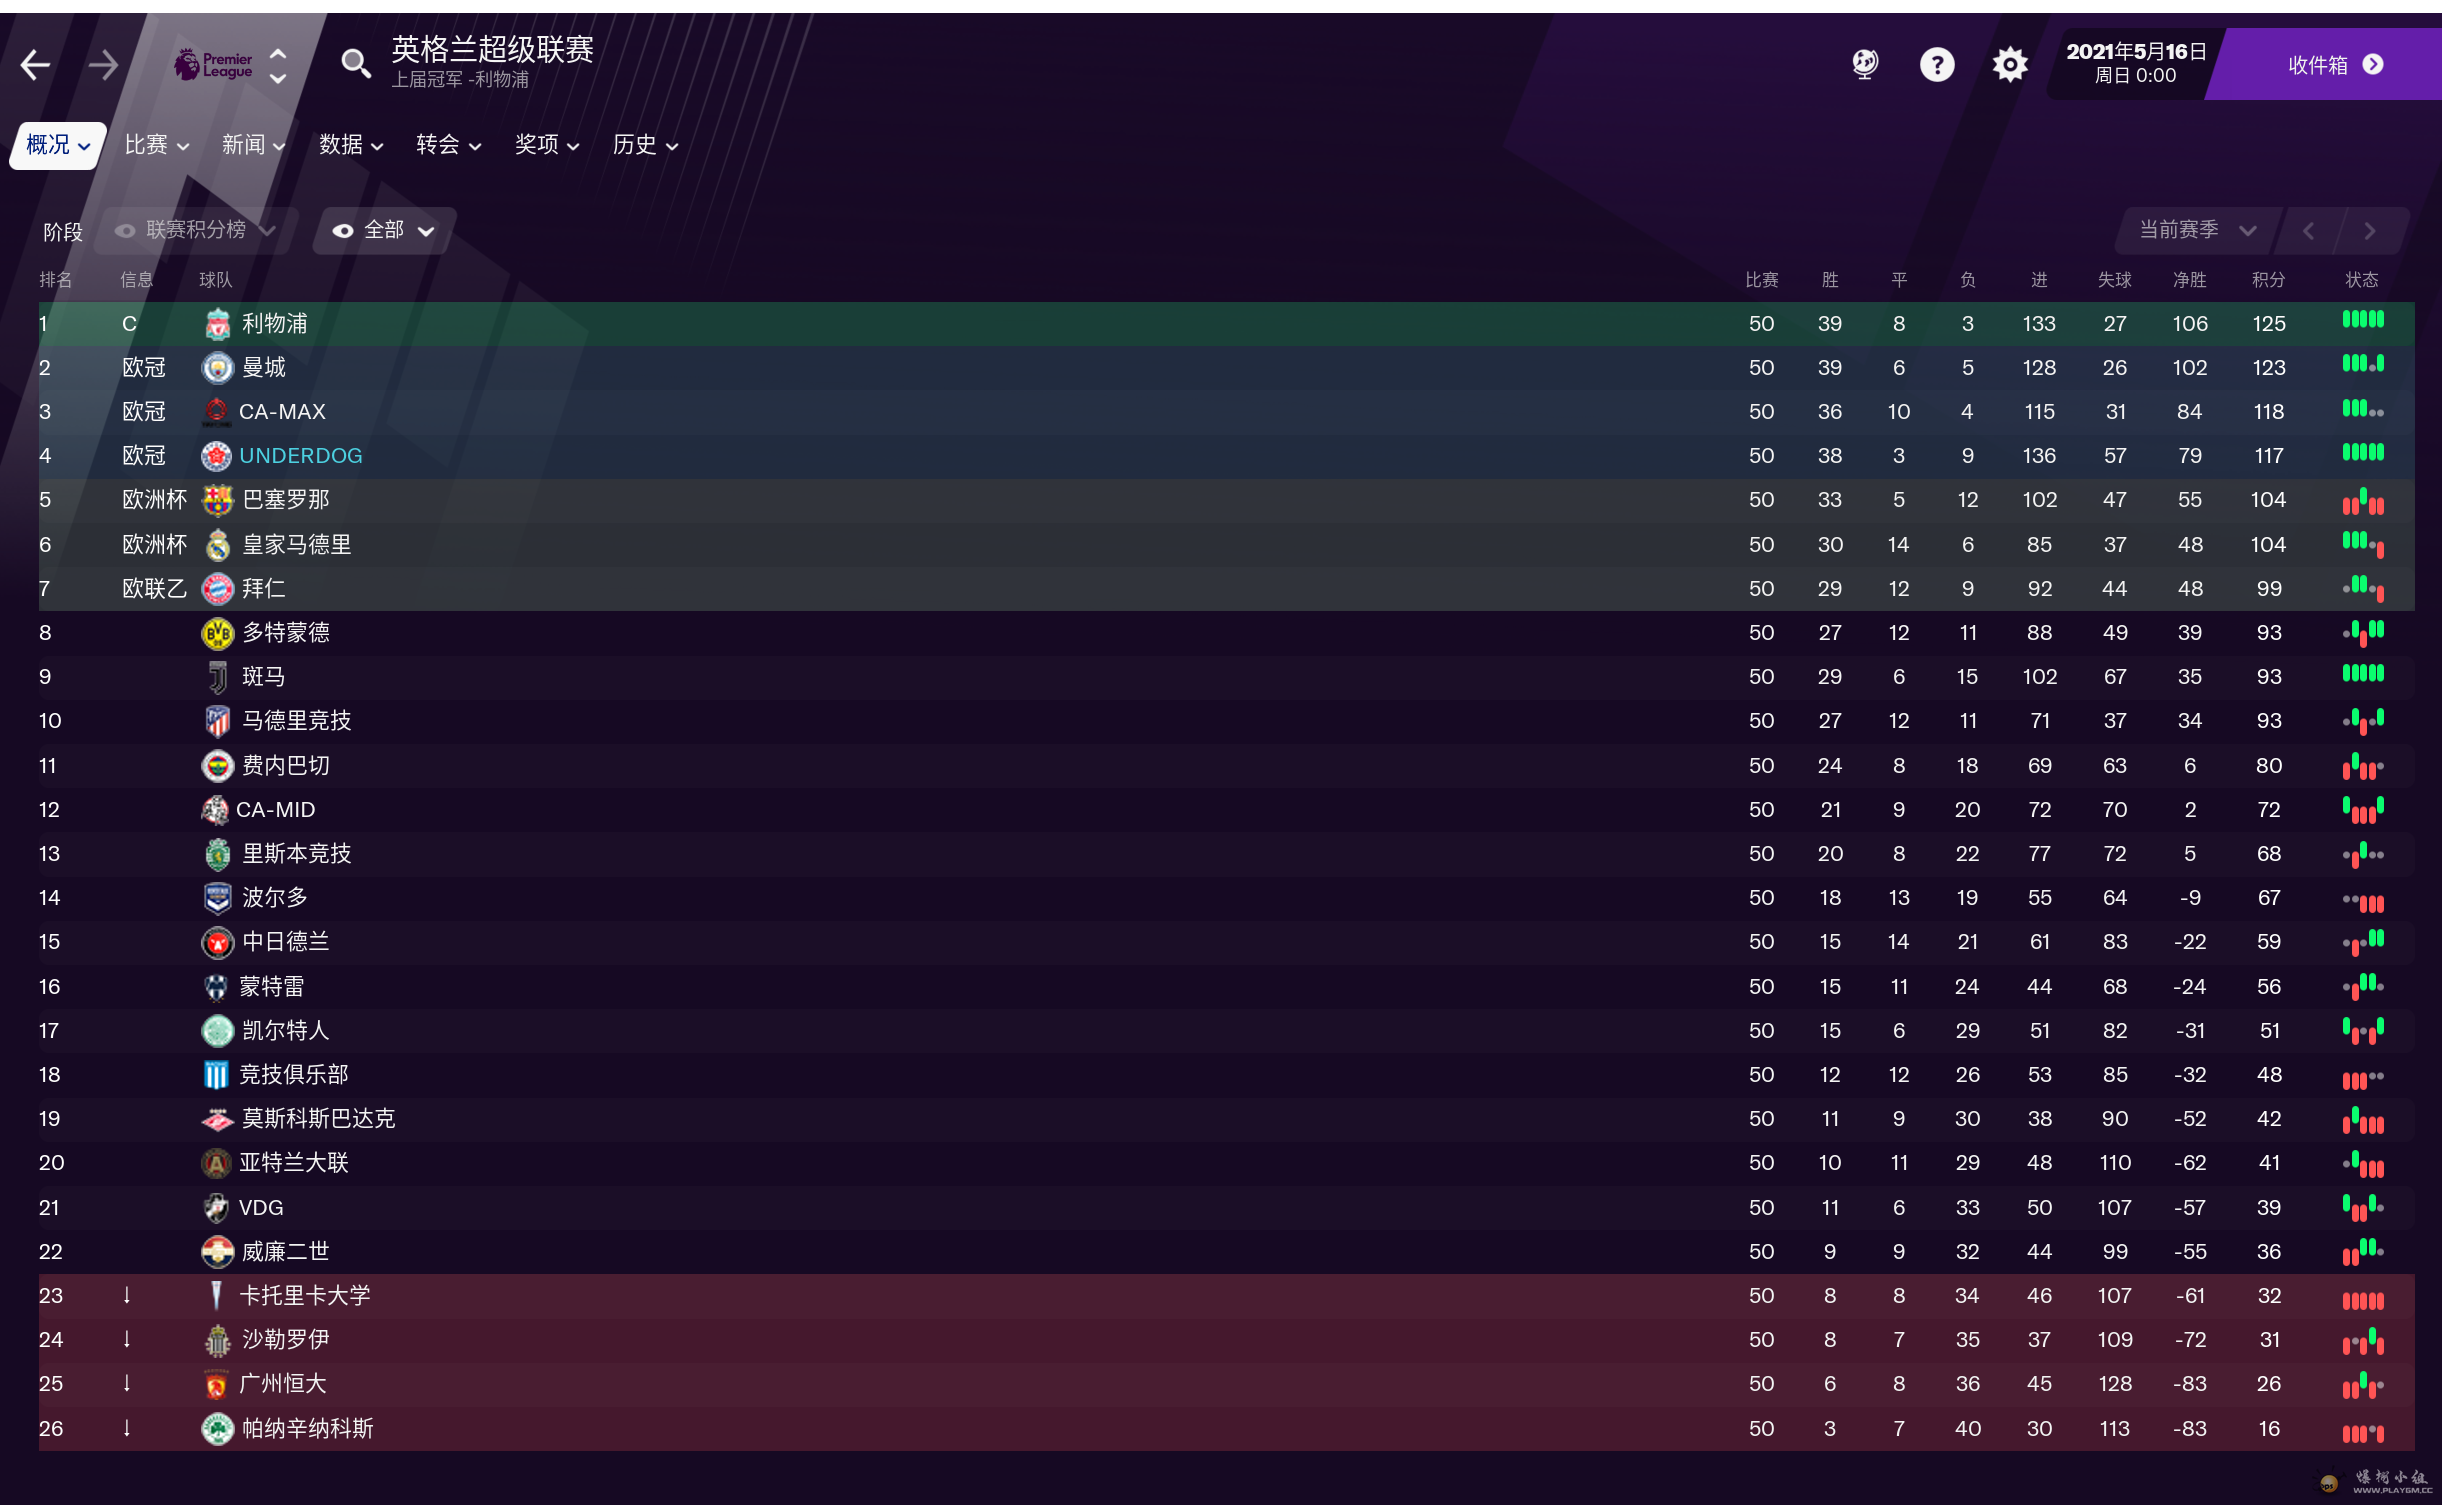Open the 收件箱 inbox button

click(x=2331, y=65)
